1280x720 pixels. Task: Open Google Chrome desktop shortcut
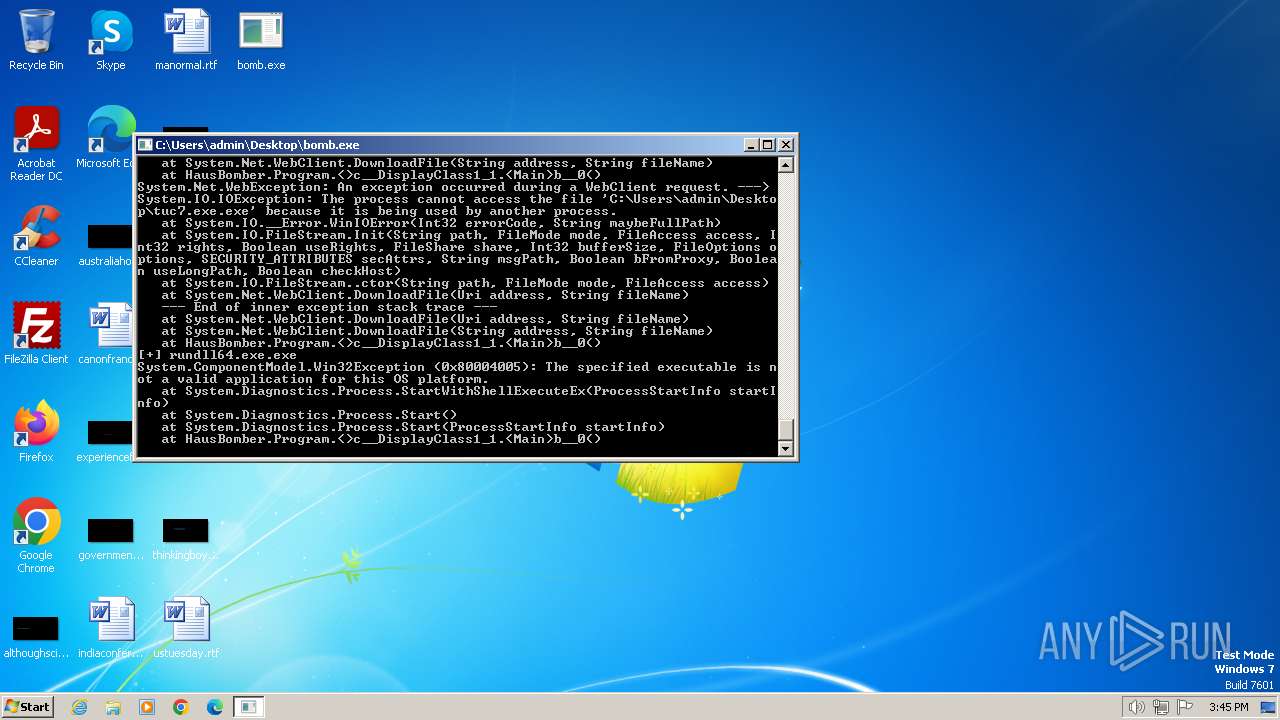(x=36, y=536)
